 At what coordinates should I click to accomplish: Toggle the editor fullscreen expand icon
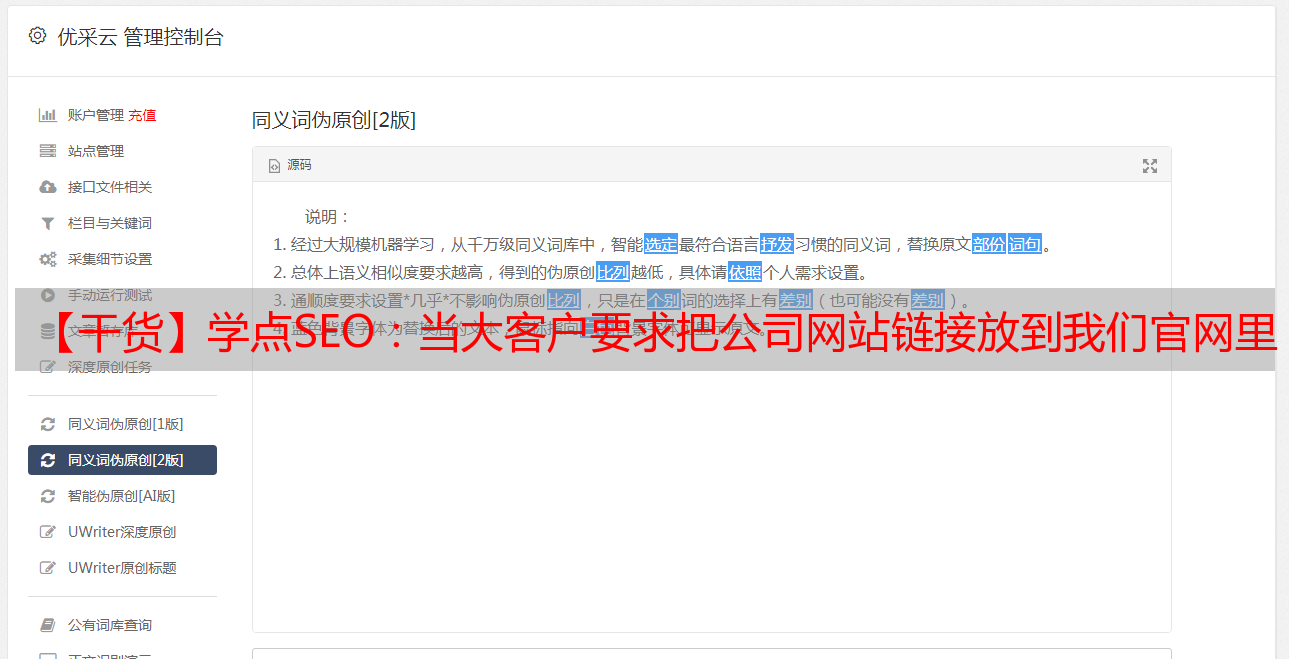click(x=1150, y=166)
